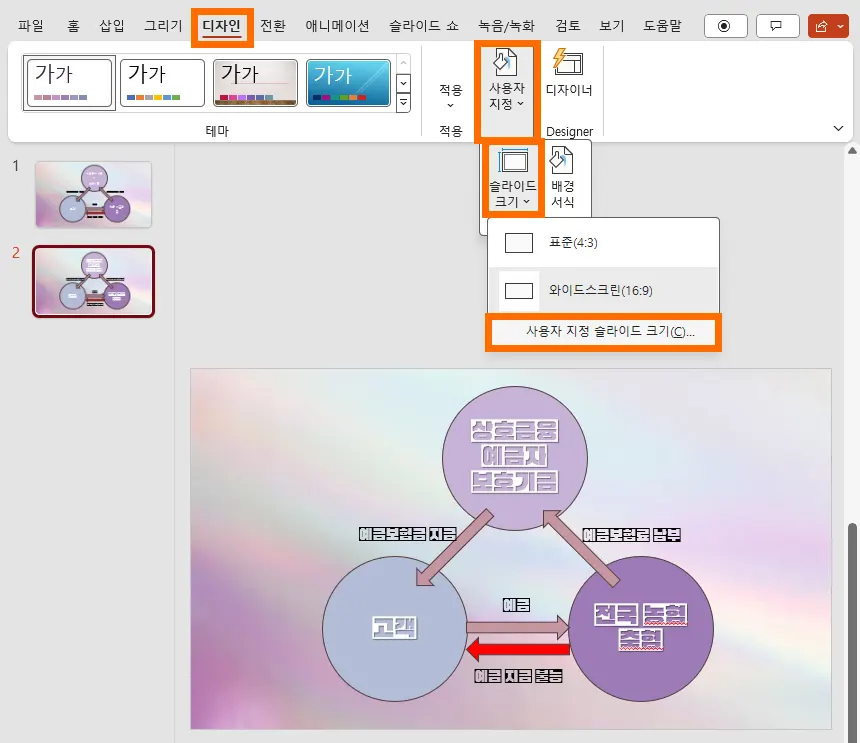Select the 상호금융 예금자 보호기금 circle

(x=514, y=458)
